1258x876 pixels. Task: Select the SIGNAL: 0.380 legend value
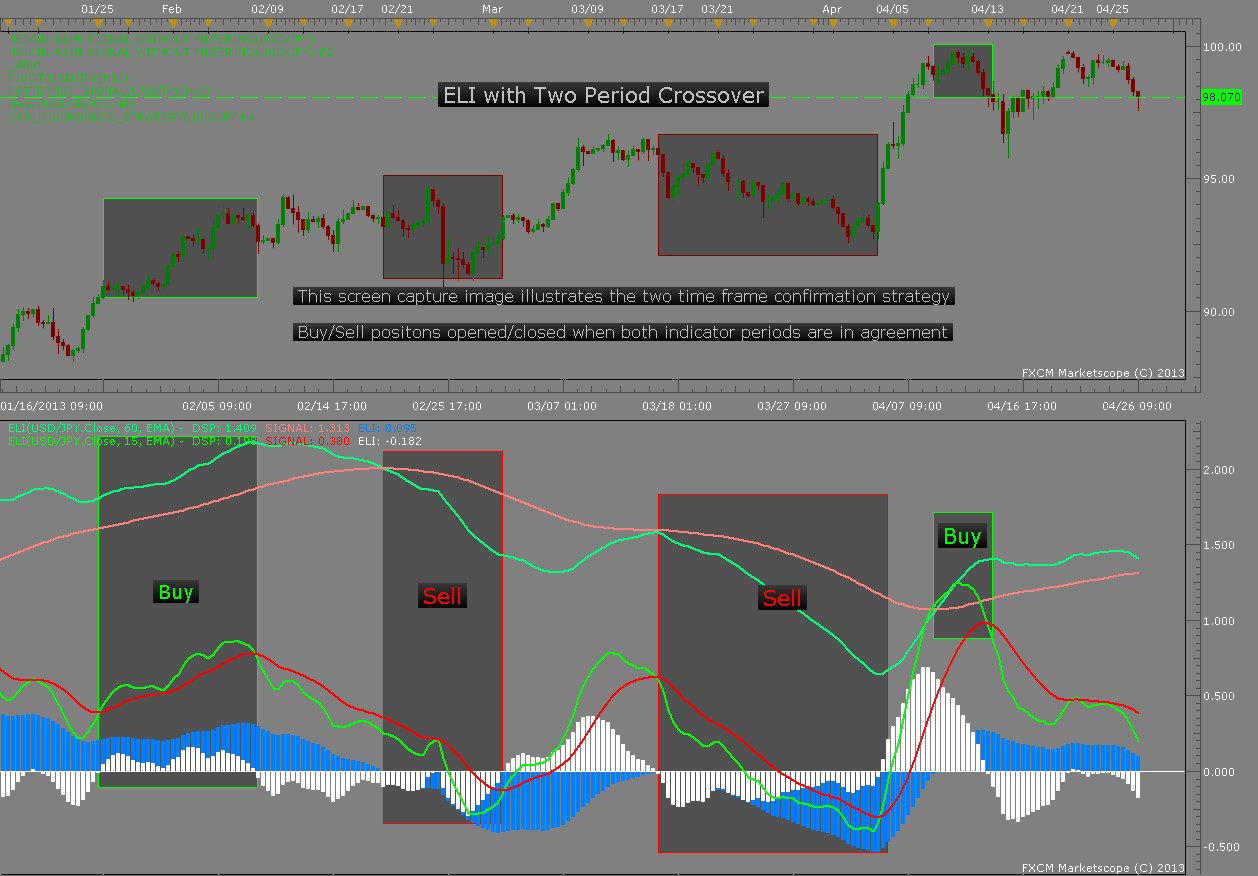[307, 441]
